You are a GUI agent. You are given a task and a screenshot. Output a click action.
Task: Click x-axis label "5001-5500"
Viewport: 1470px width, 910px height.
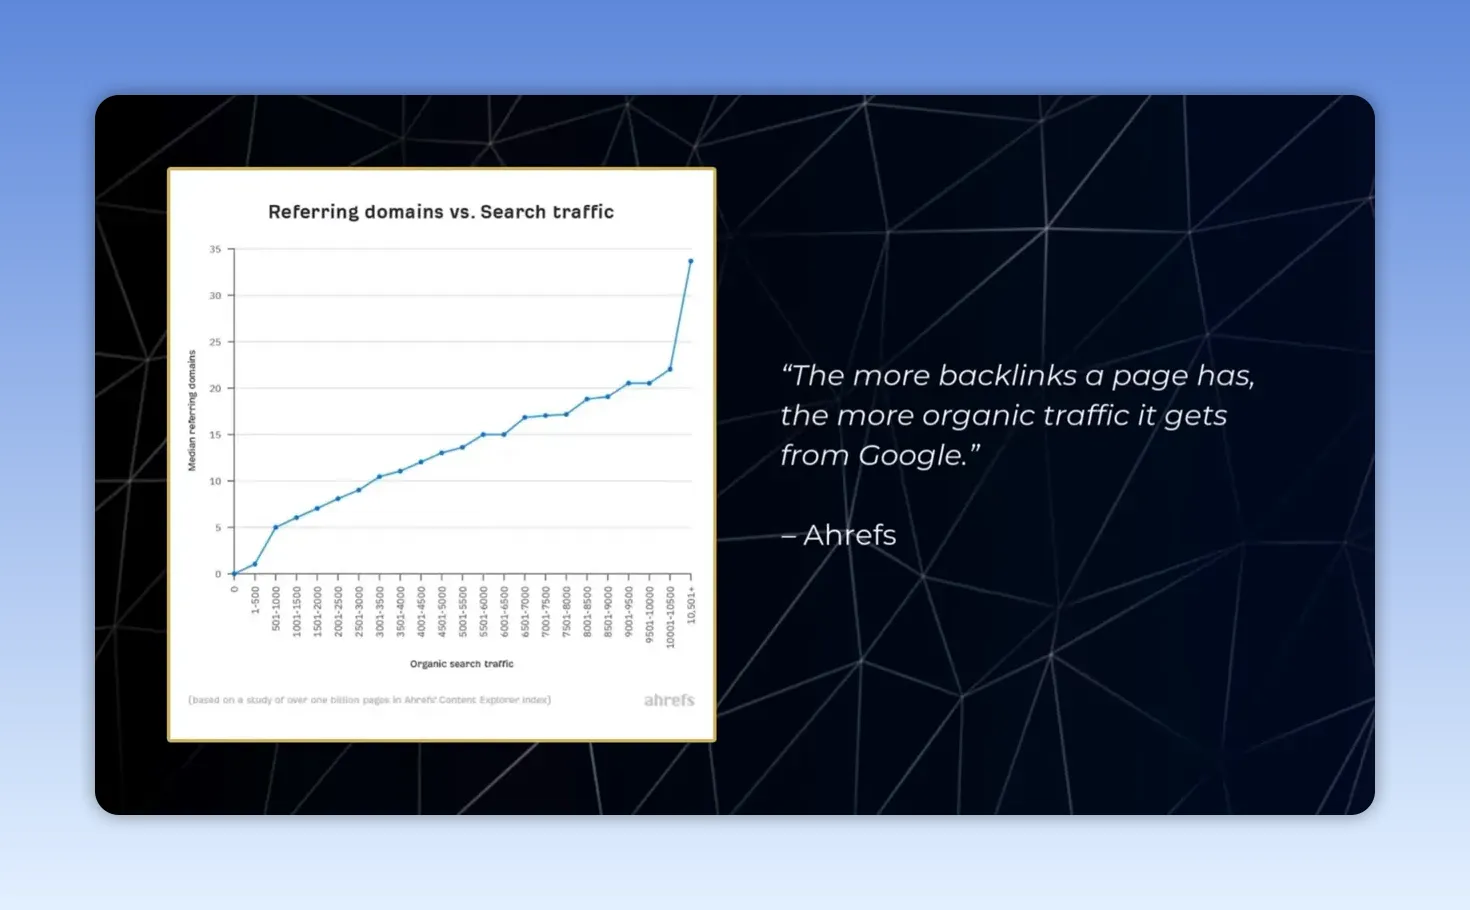[x=463, y=612]
